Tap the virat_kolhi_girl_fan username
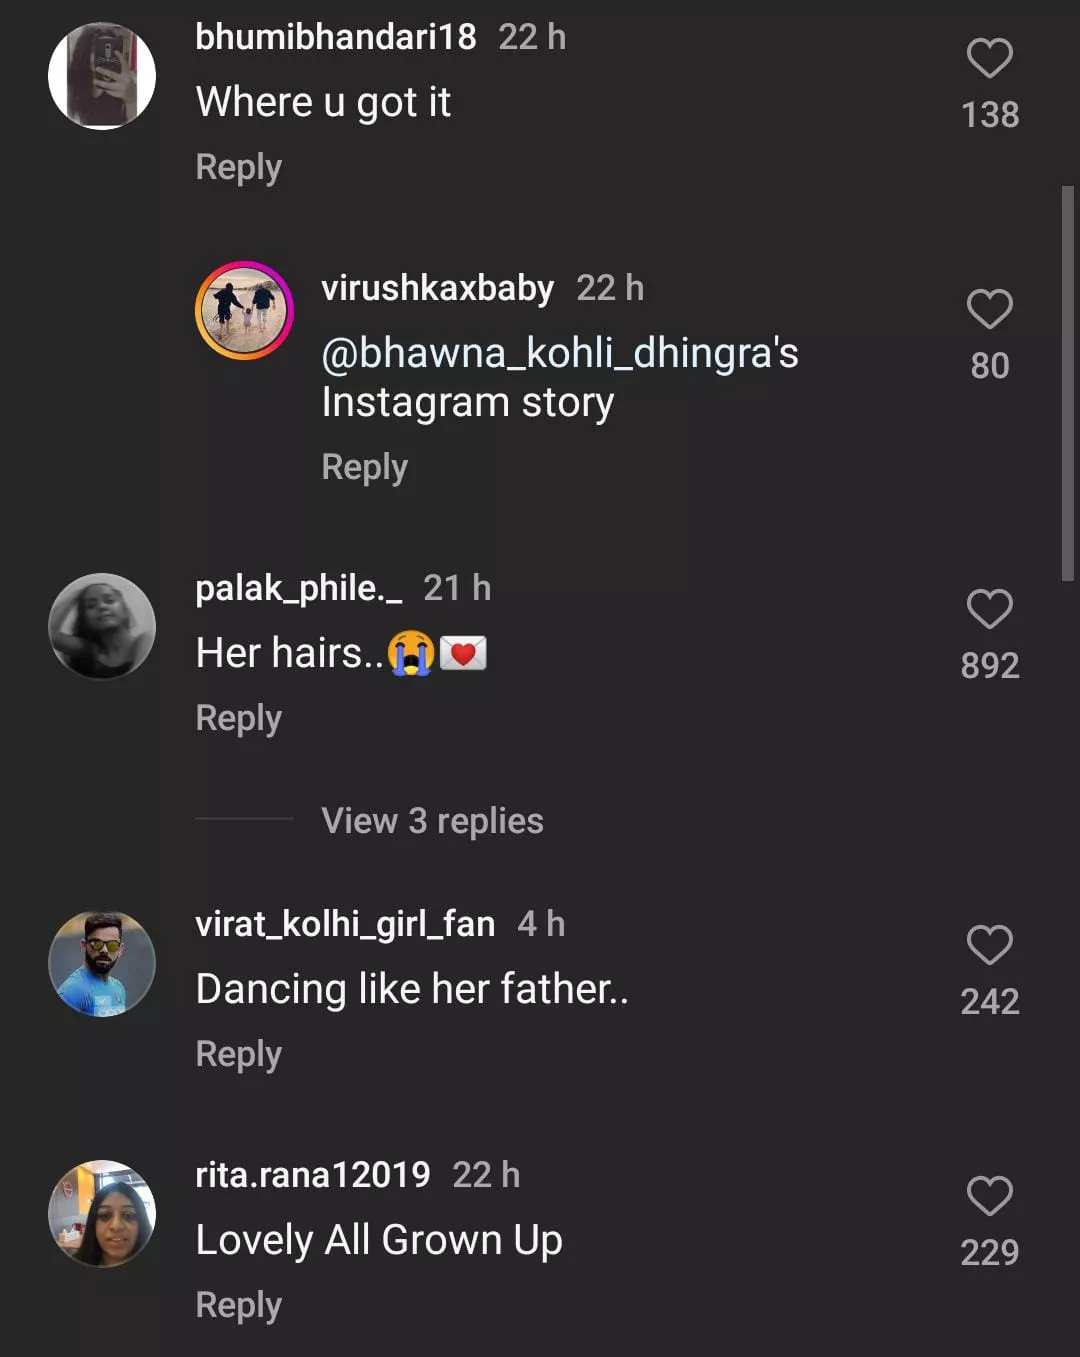The width and height of the screenshot is (1080, 1357). click(345, 924)
